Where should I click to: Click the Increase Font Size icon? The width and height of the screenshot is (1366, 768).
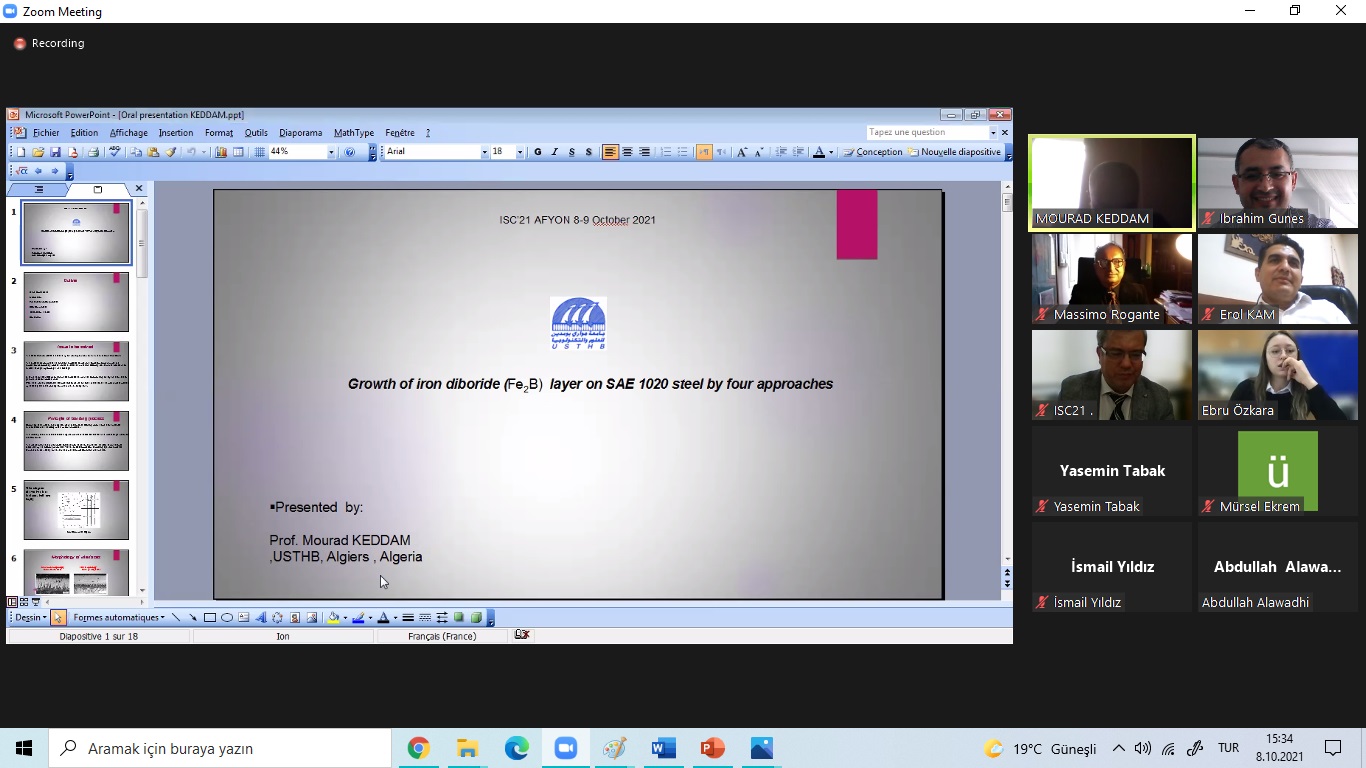pyautogui.click(x=741, y=152)
